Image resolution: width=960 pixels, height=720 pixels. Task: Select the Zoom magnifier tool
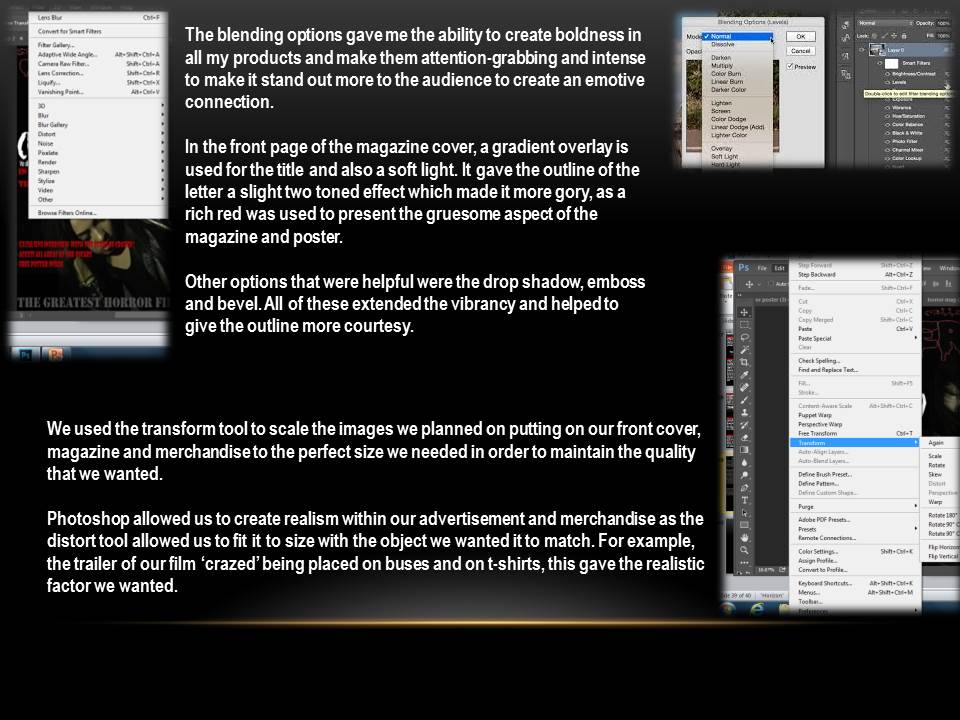click(744, 549)
